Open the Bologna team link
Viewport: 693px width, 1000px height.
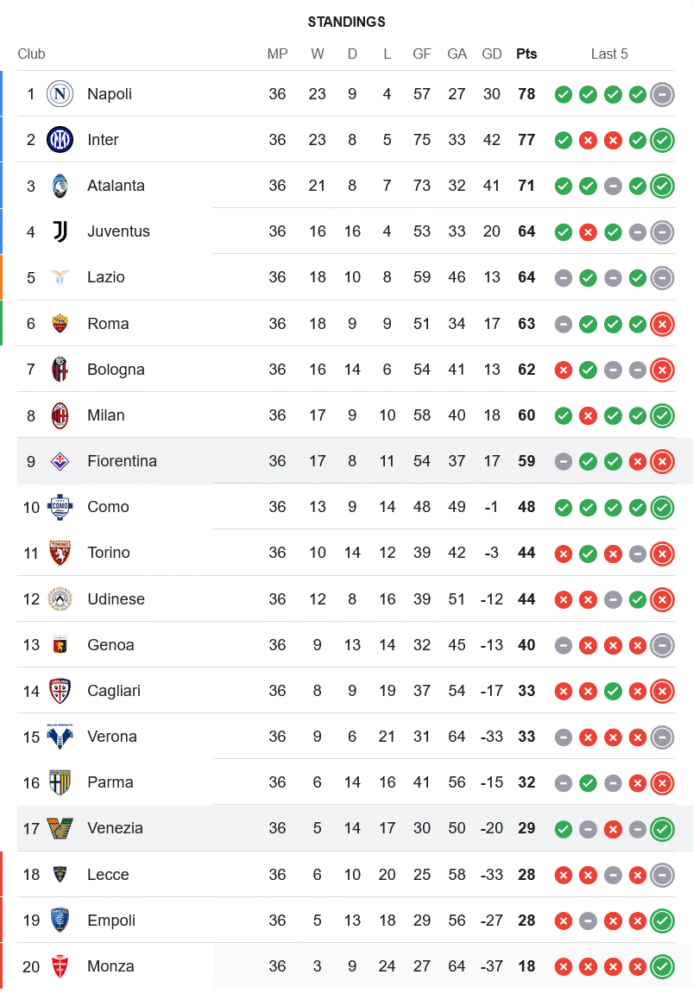(116, 370)
